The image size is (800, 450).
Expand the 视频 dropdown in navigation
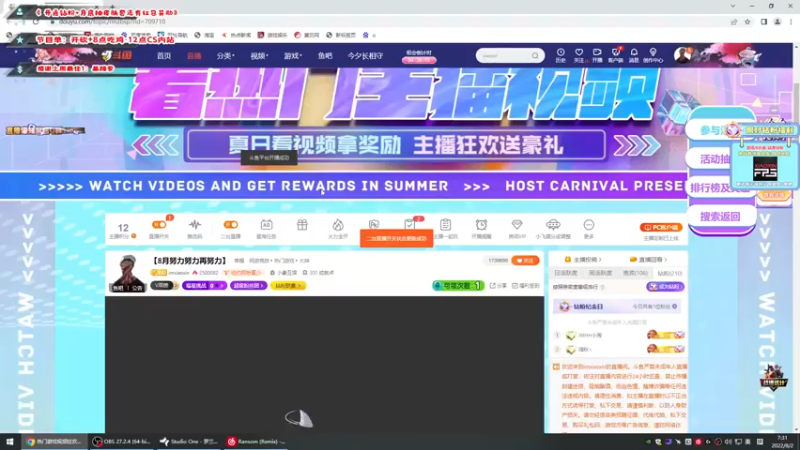click(259, 56)
